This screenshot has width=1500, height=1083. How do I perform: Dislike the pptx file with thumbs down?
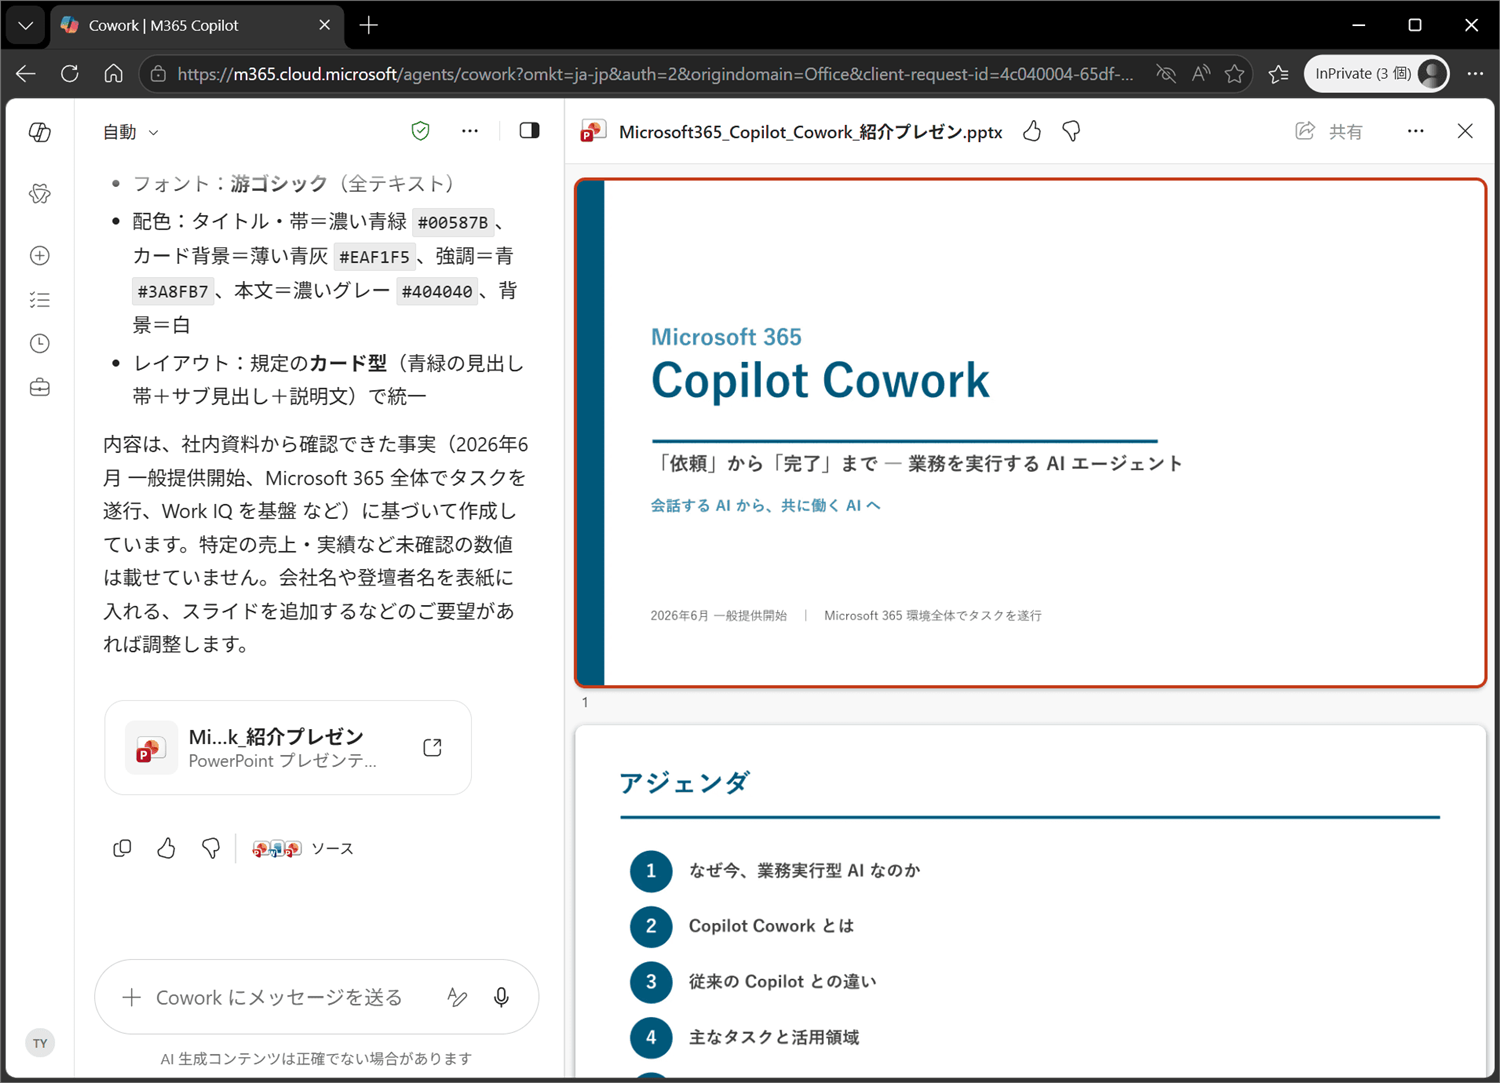pos(1071,131)
